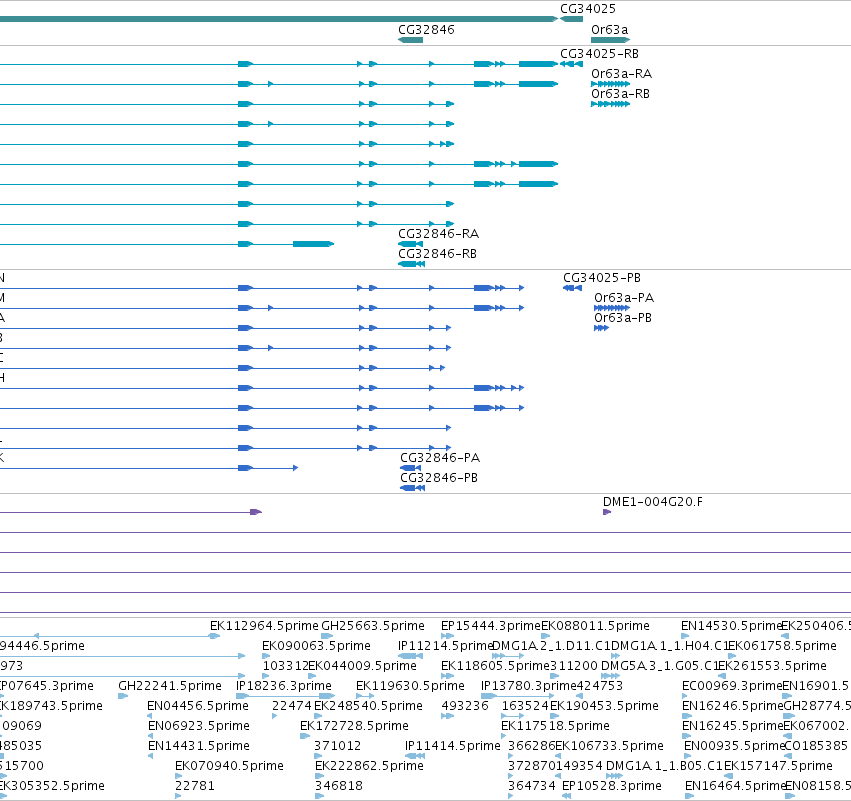
Task: Select feature 22474
Action: [292, 707]
